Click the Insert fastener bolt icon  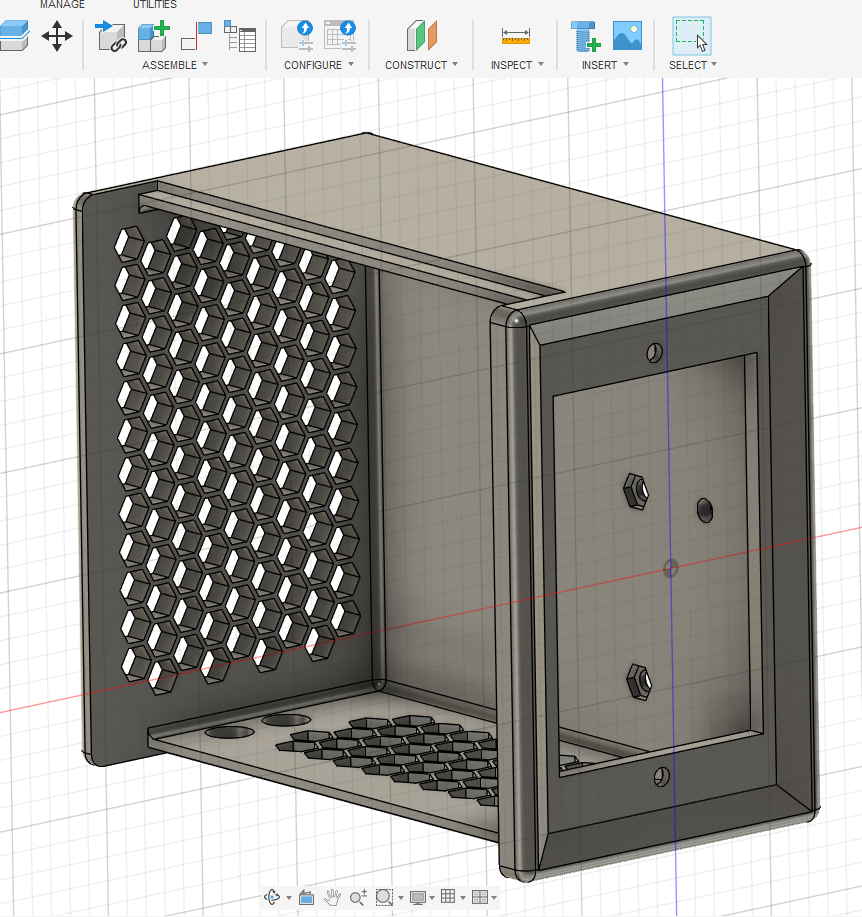585,37
